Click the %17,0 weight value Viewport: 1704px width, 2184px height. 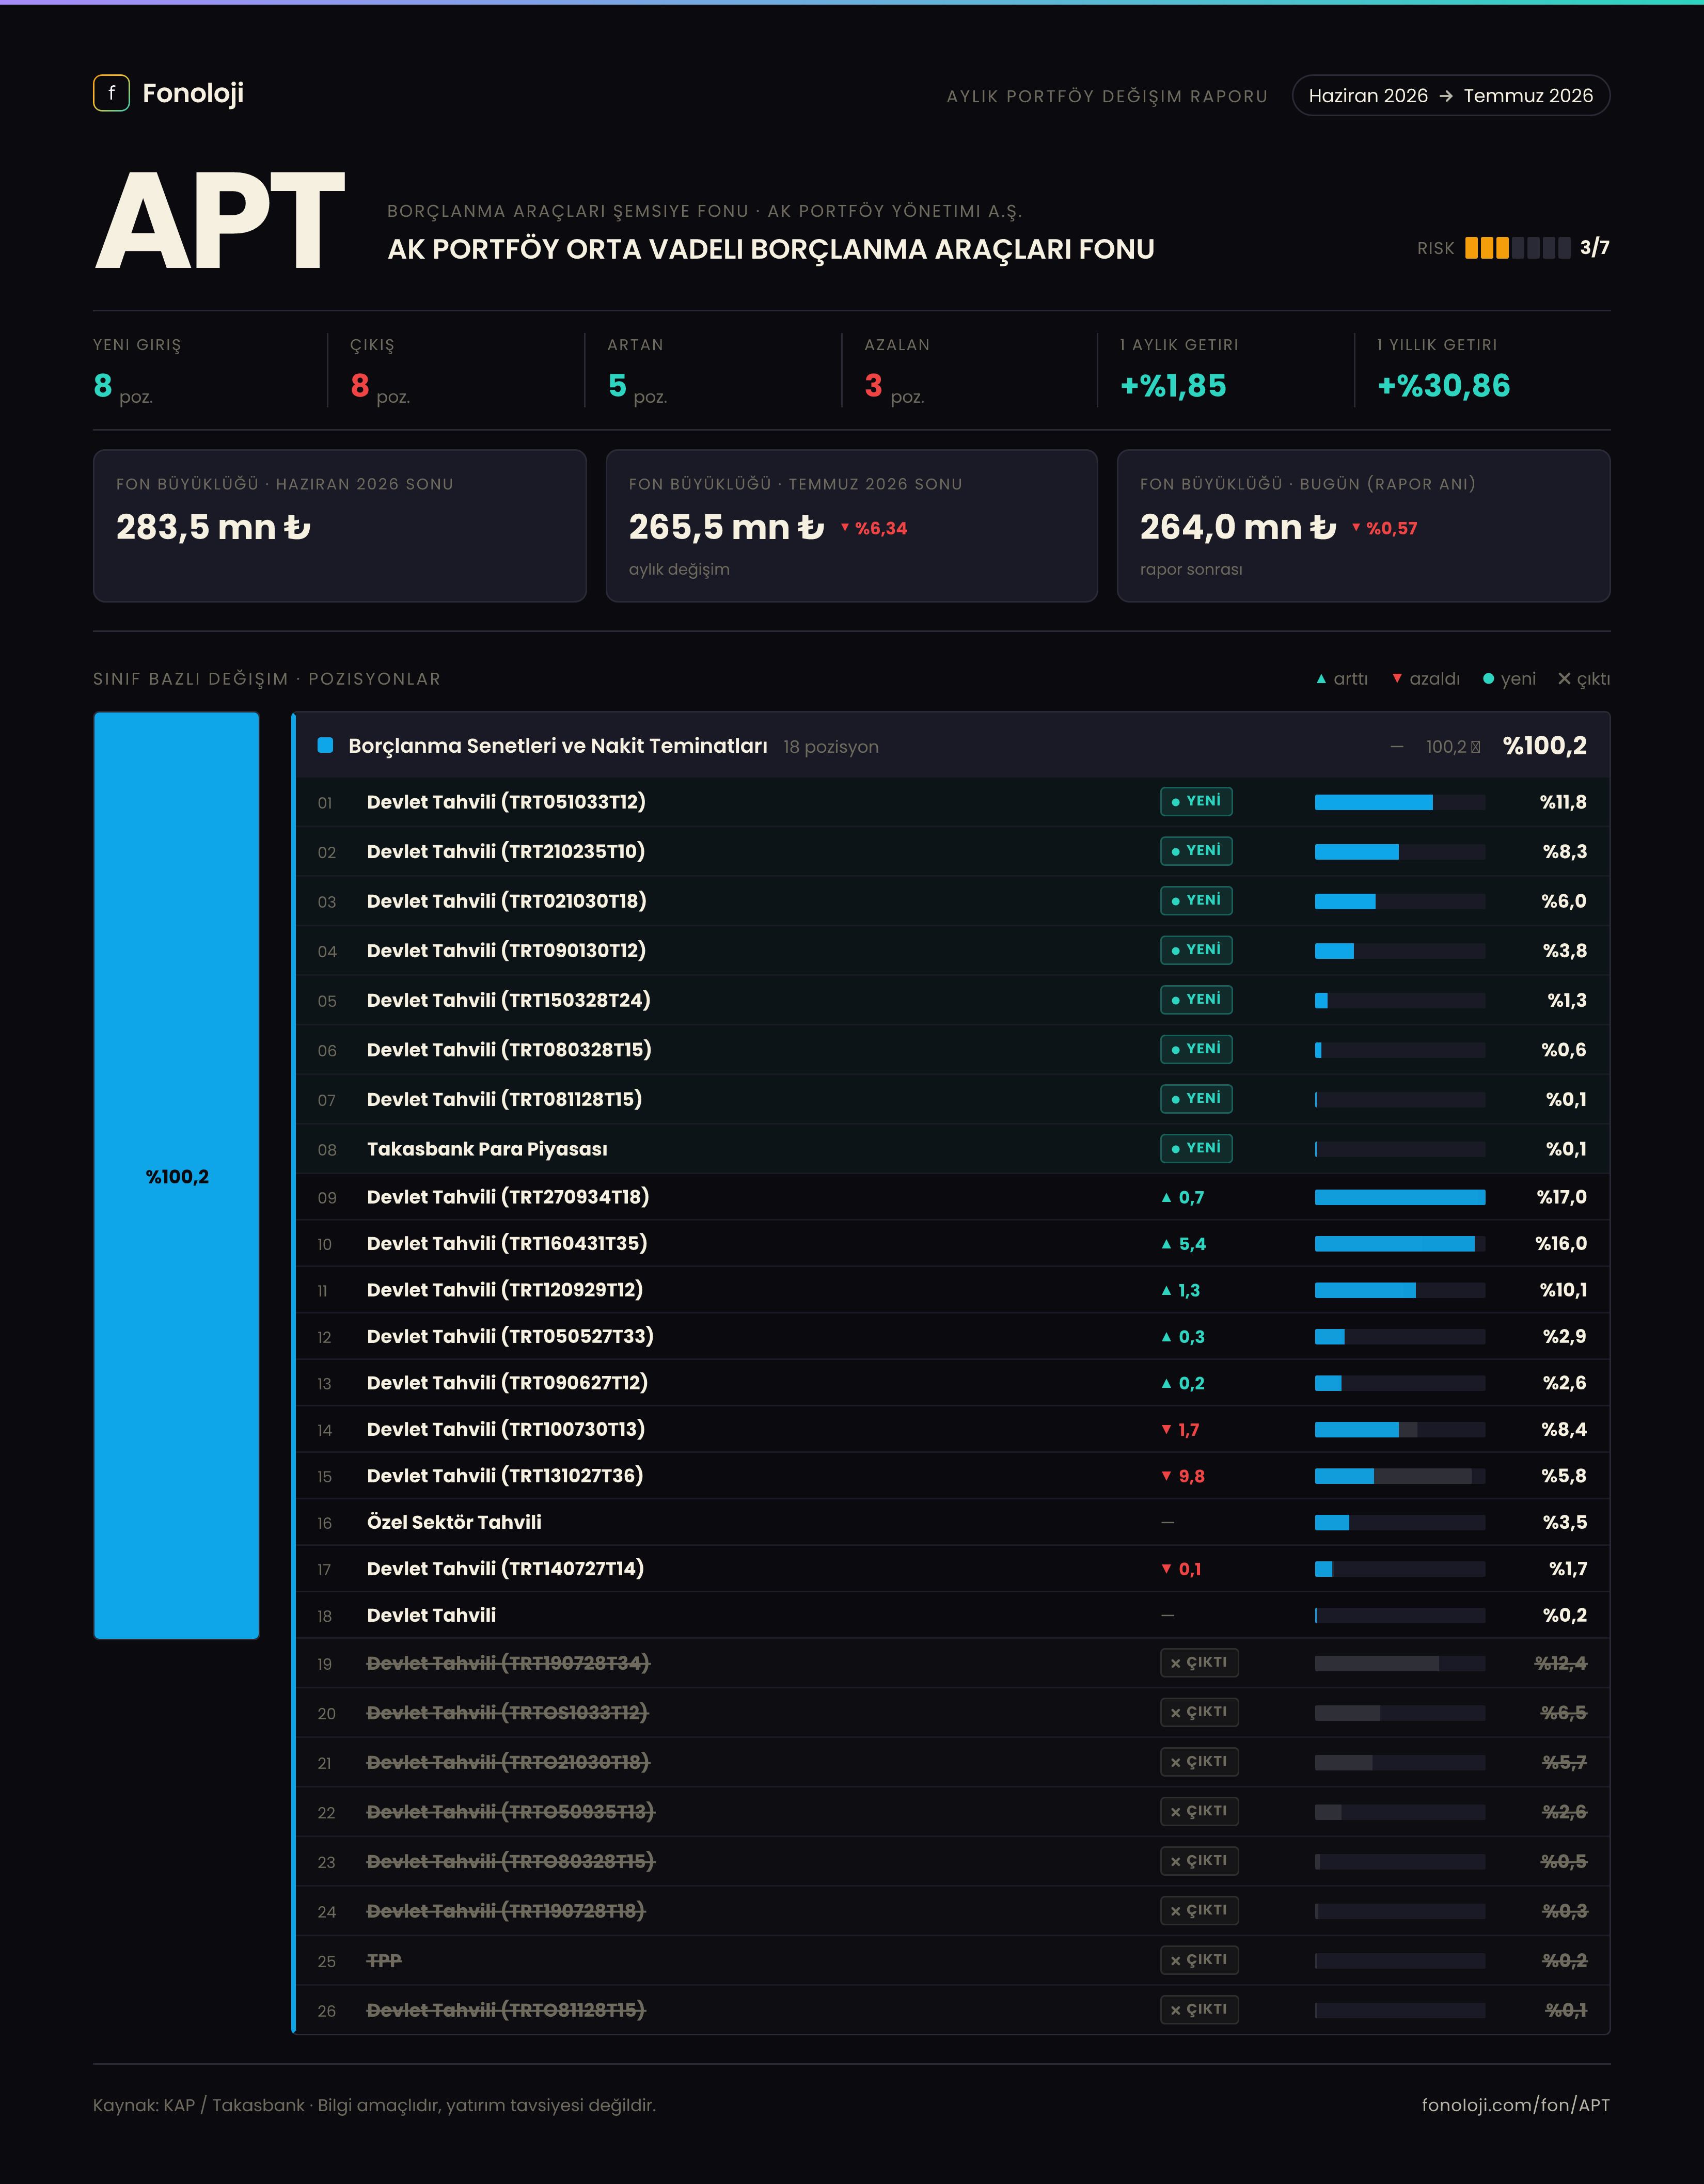pyautogui.click(x=1561, y=1197)
